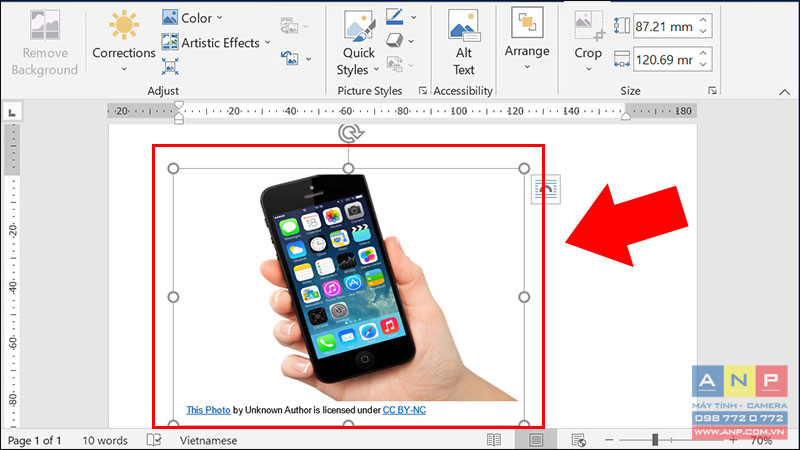Increase picture width with the up stepper

pyautogui.click(x=704, y=54)
